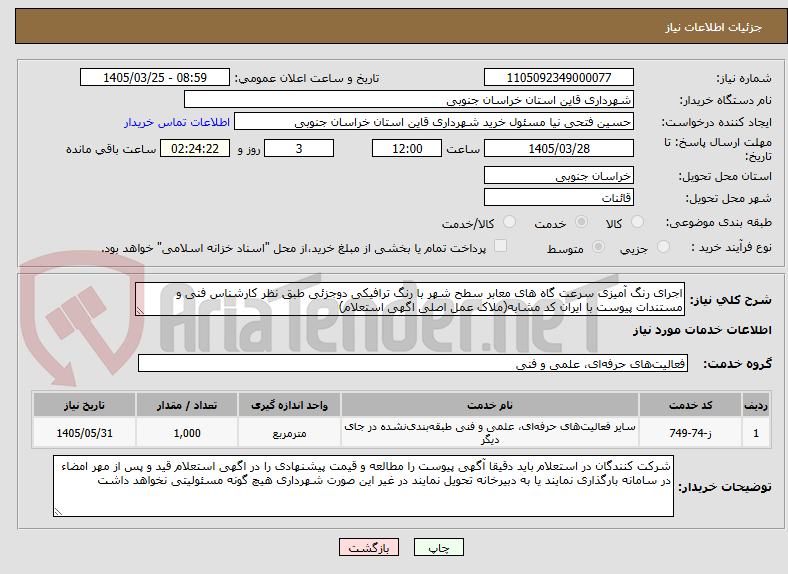
Task: Click the announcement date field 1405/03/25 - 08:59
Action: point(155,77)
